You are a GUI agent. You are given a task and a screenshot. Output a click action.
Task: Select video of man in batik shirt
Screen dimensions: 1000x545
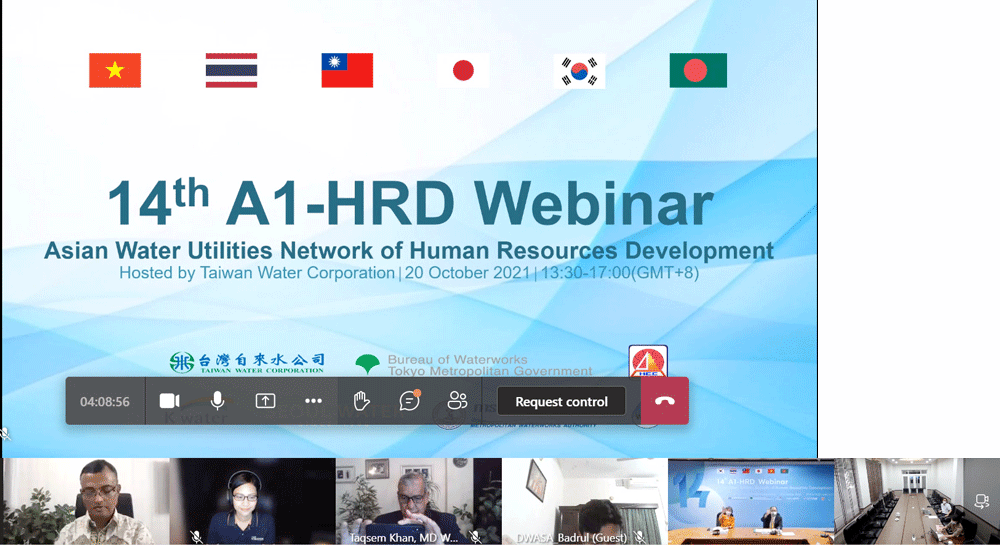pyautogui.click(x=86, y=501)
